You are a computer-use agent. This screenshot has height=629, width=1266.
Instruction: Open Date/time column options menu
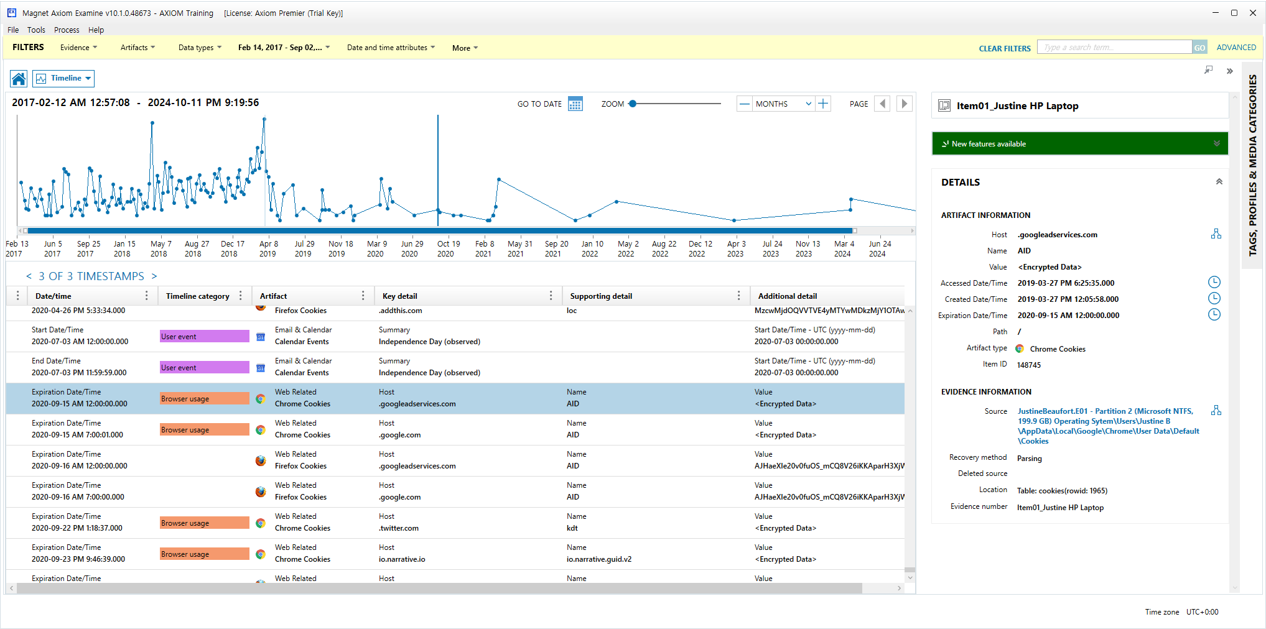click(x=146, y=296)
